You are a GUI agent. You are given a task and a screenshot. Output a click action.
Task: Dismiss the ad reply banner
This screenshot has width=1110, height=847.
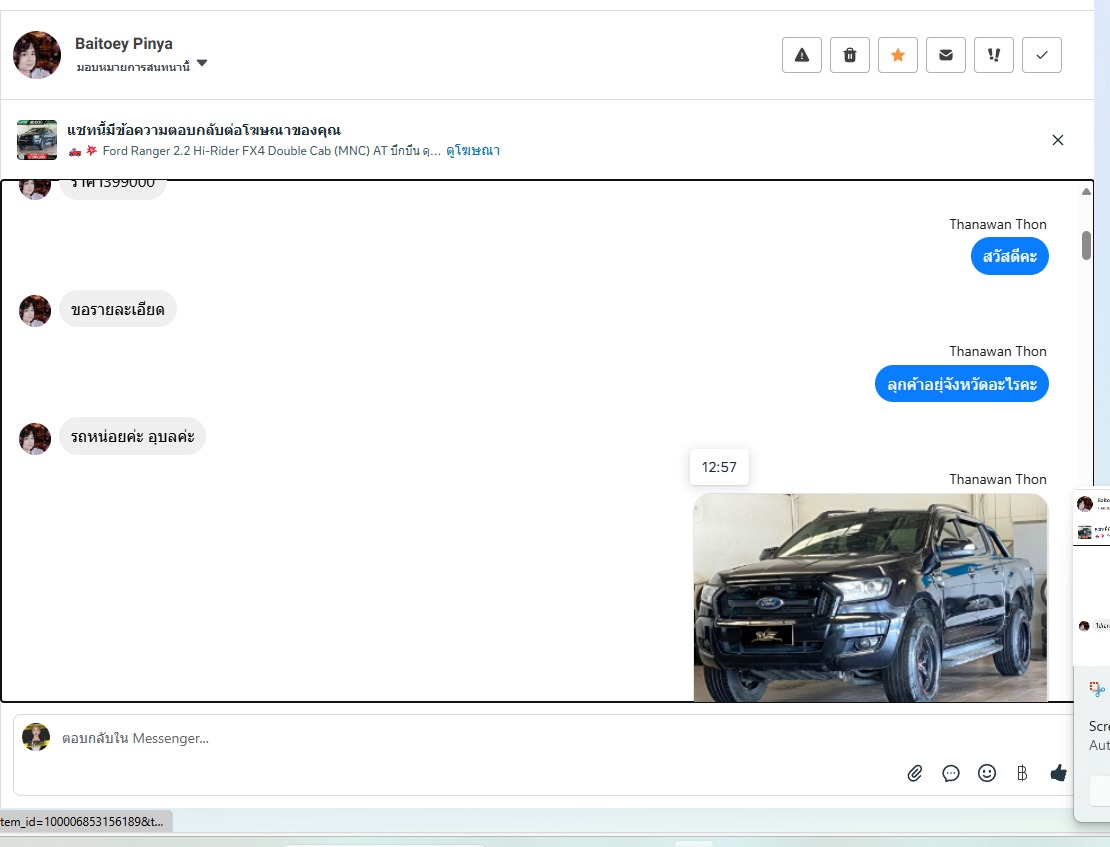(x=1058, y=140)
